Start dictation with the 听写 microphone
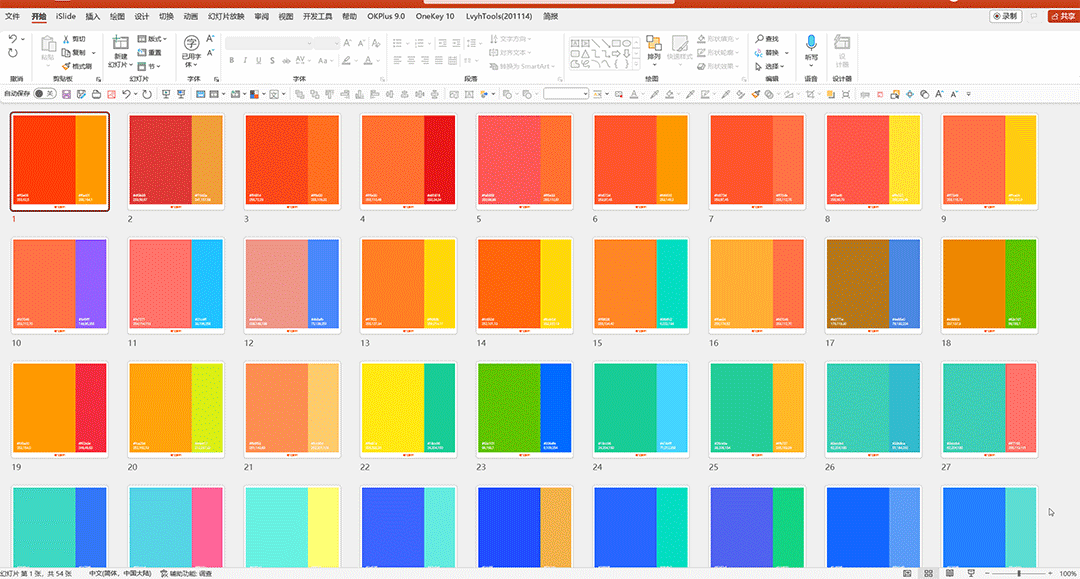Image resolution: width=1080 pixels, height=579 pixels. 811,48
